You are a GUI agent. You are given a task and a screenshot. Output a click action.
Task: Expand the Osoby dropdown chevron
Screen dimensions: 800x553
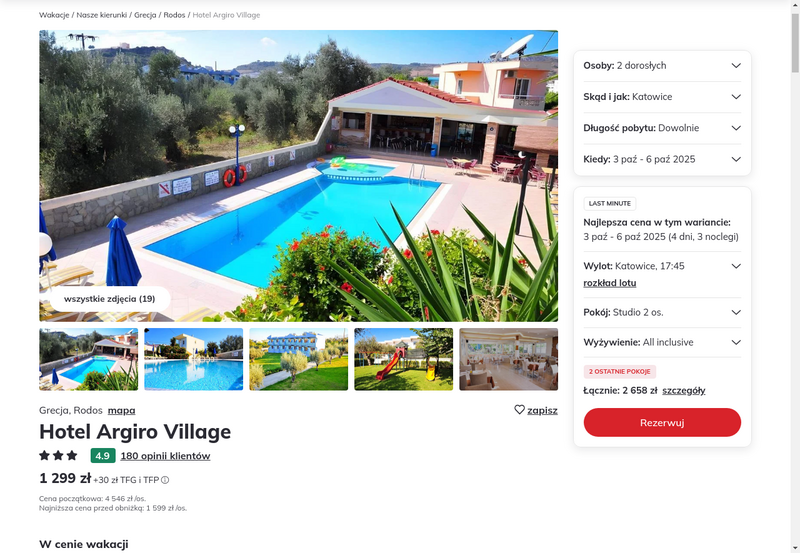(x=736, y=65)
